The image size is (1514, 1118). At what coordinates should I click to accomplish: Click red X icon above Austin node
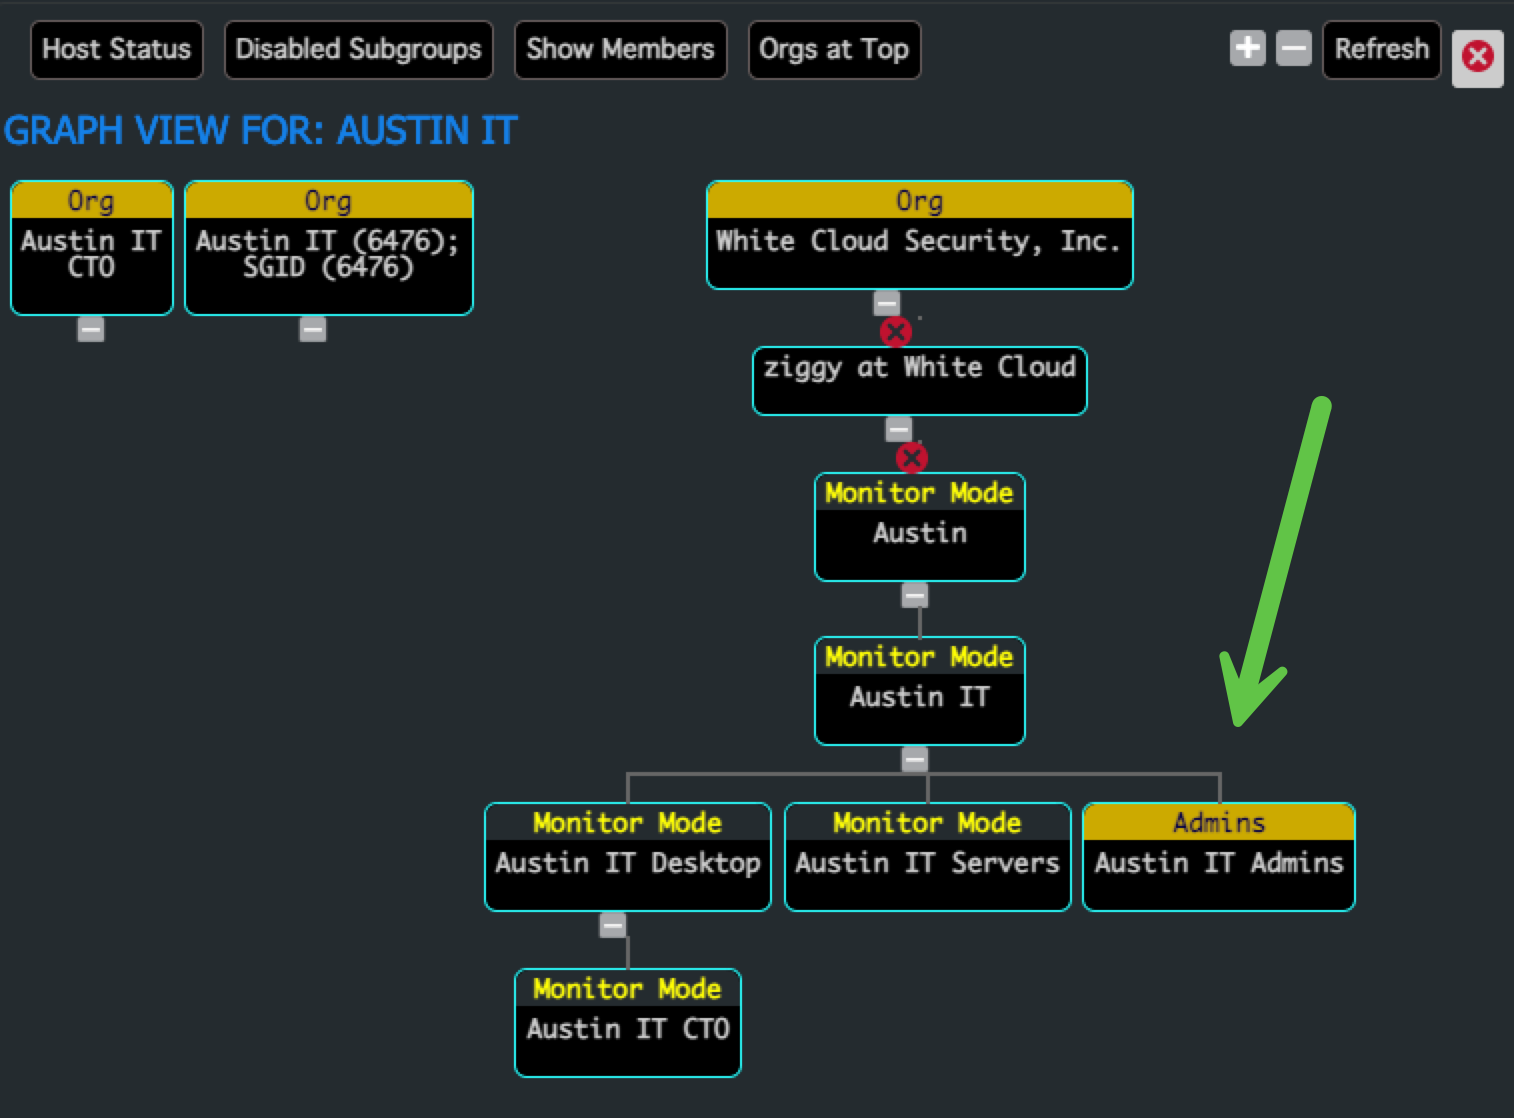911,458
